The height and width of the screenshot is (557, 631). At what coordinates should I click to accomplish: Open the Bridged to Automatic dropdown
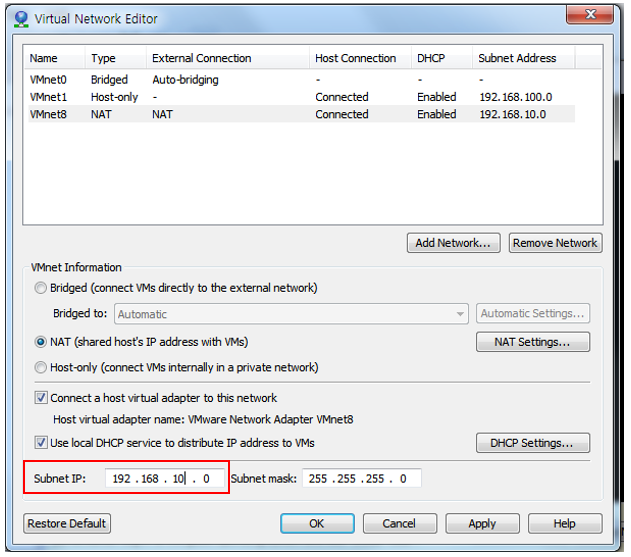coord(291,314)
